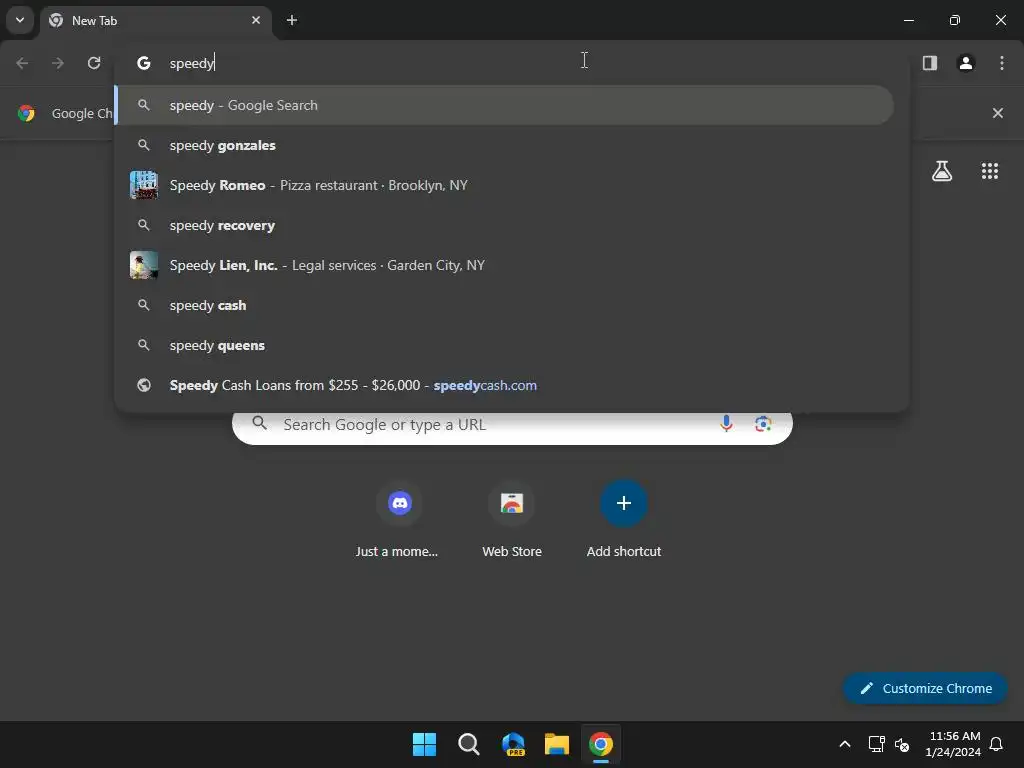Open File Explorer from taskbar
This screenshot has height=768, width=1024.
pyautogui.click(x=557, y=744)
